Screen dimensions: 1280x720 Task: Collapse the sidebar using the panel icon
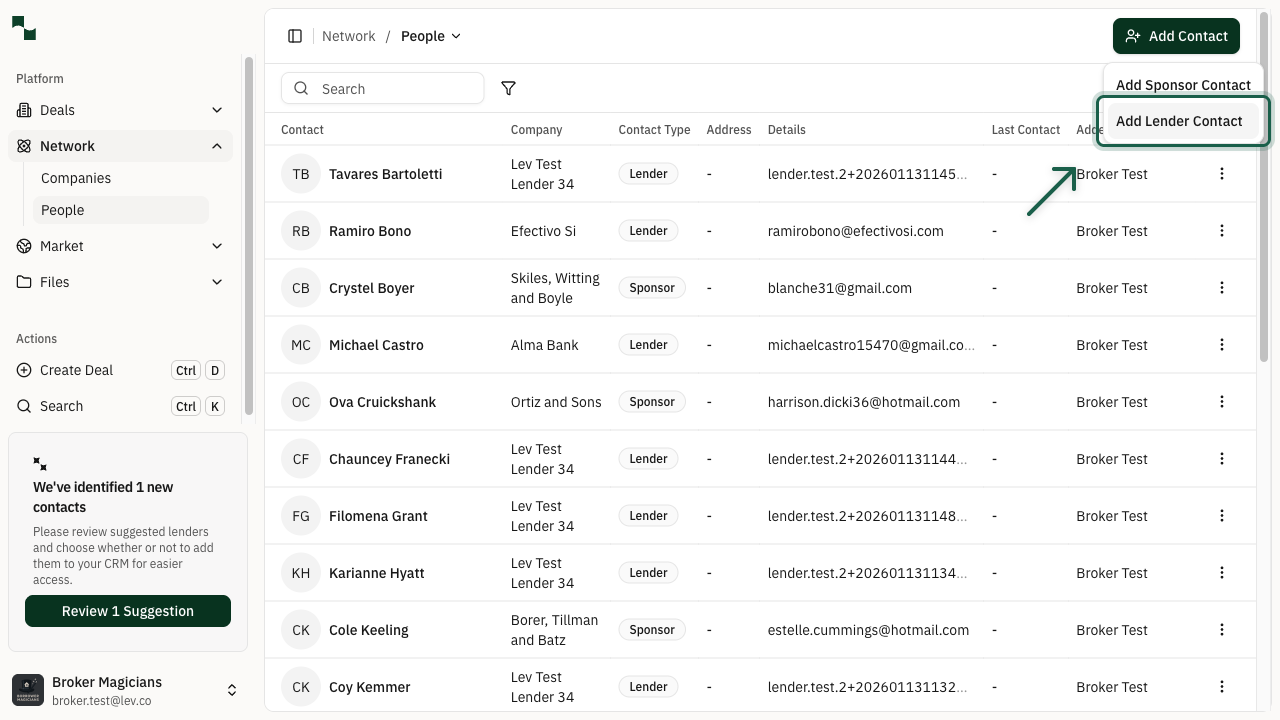click(x=295, y=36)
